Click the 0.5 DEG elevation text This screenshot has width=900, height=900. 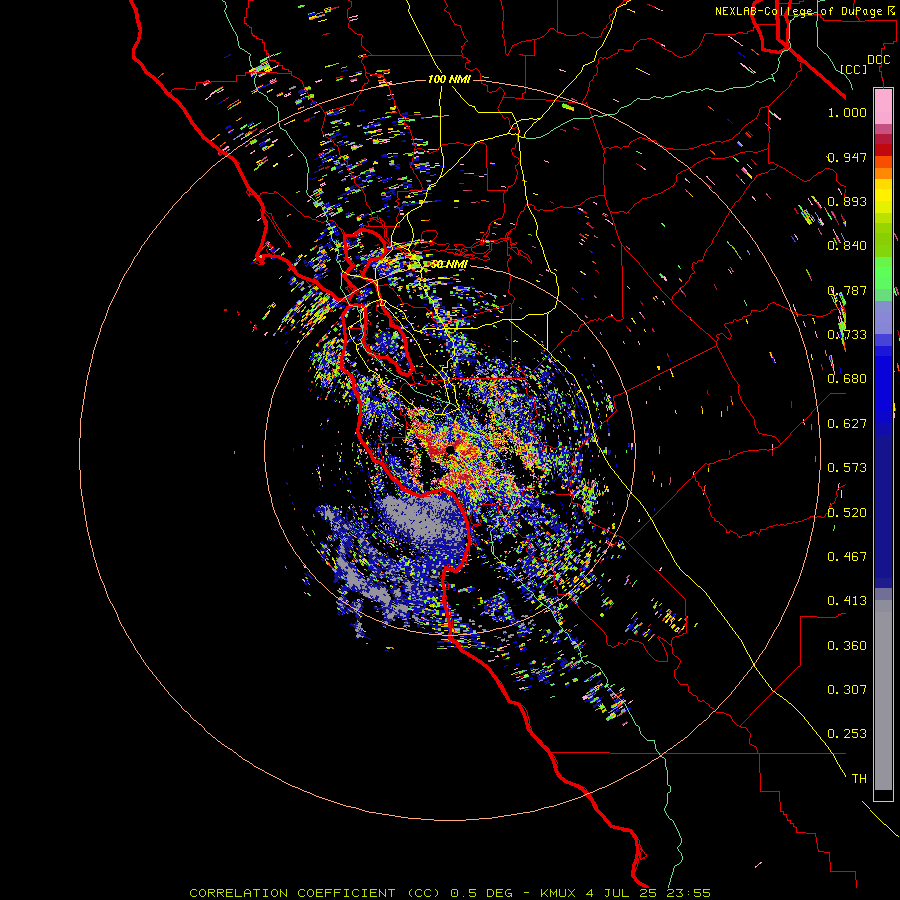pyautogui.click(x=482, y=893)
